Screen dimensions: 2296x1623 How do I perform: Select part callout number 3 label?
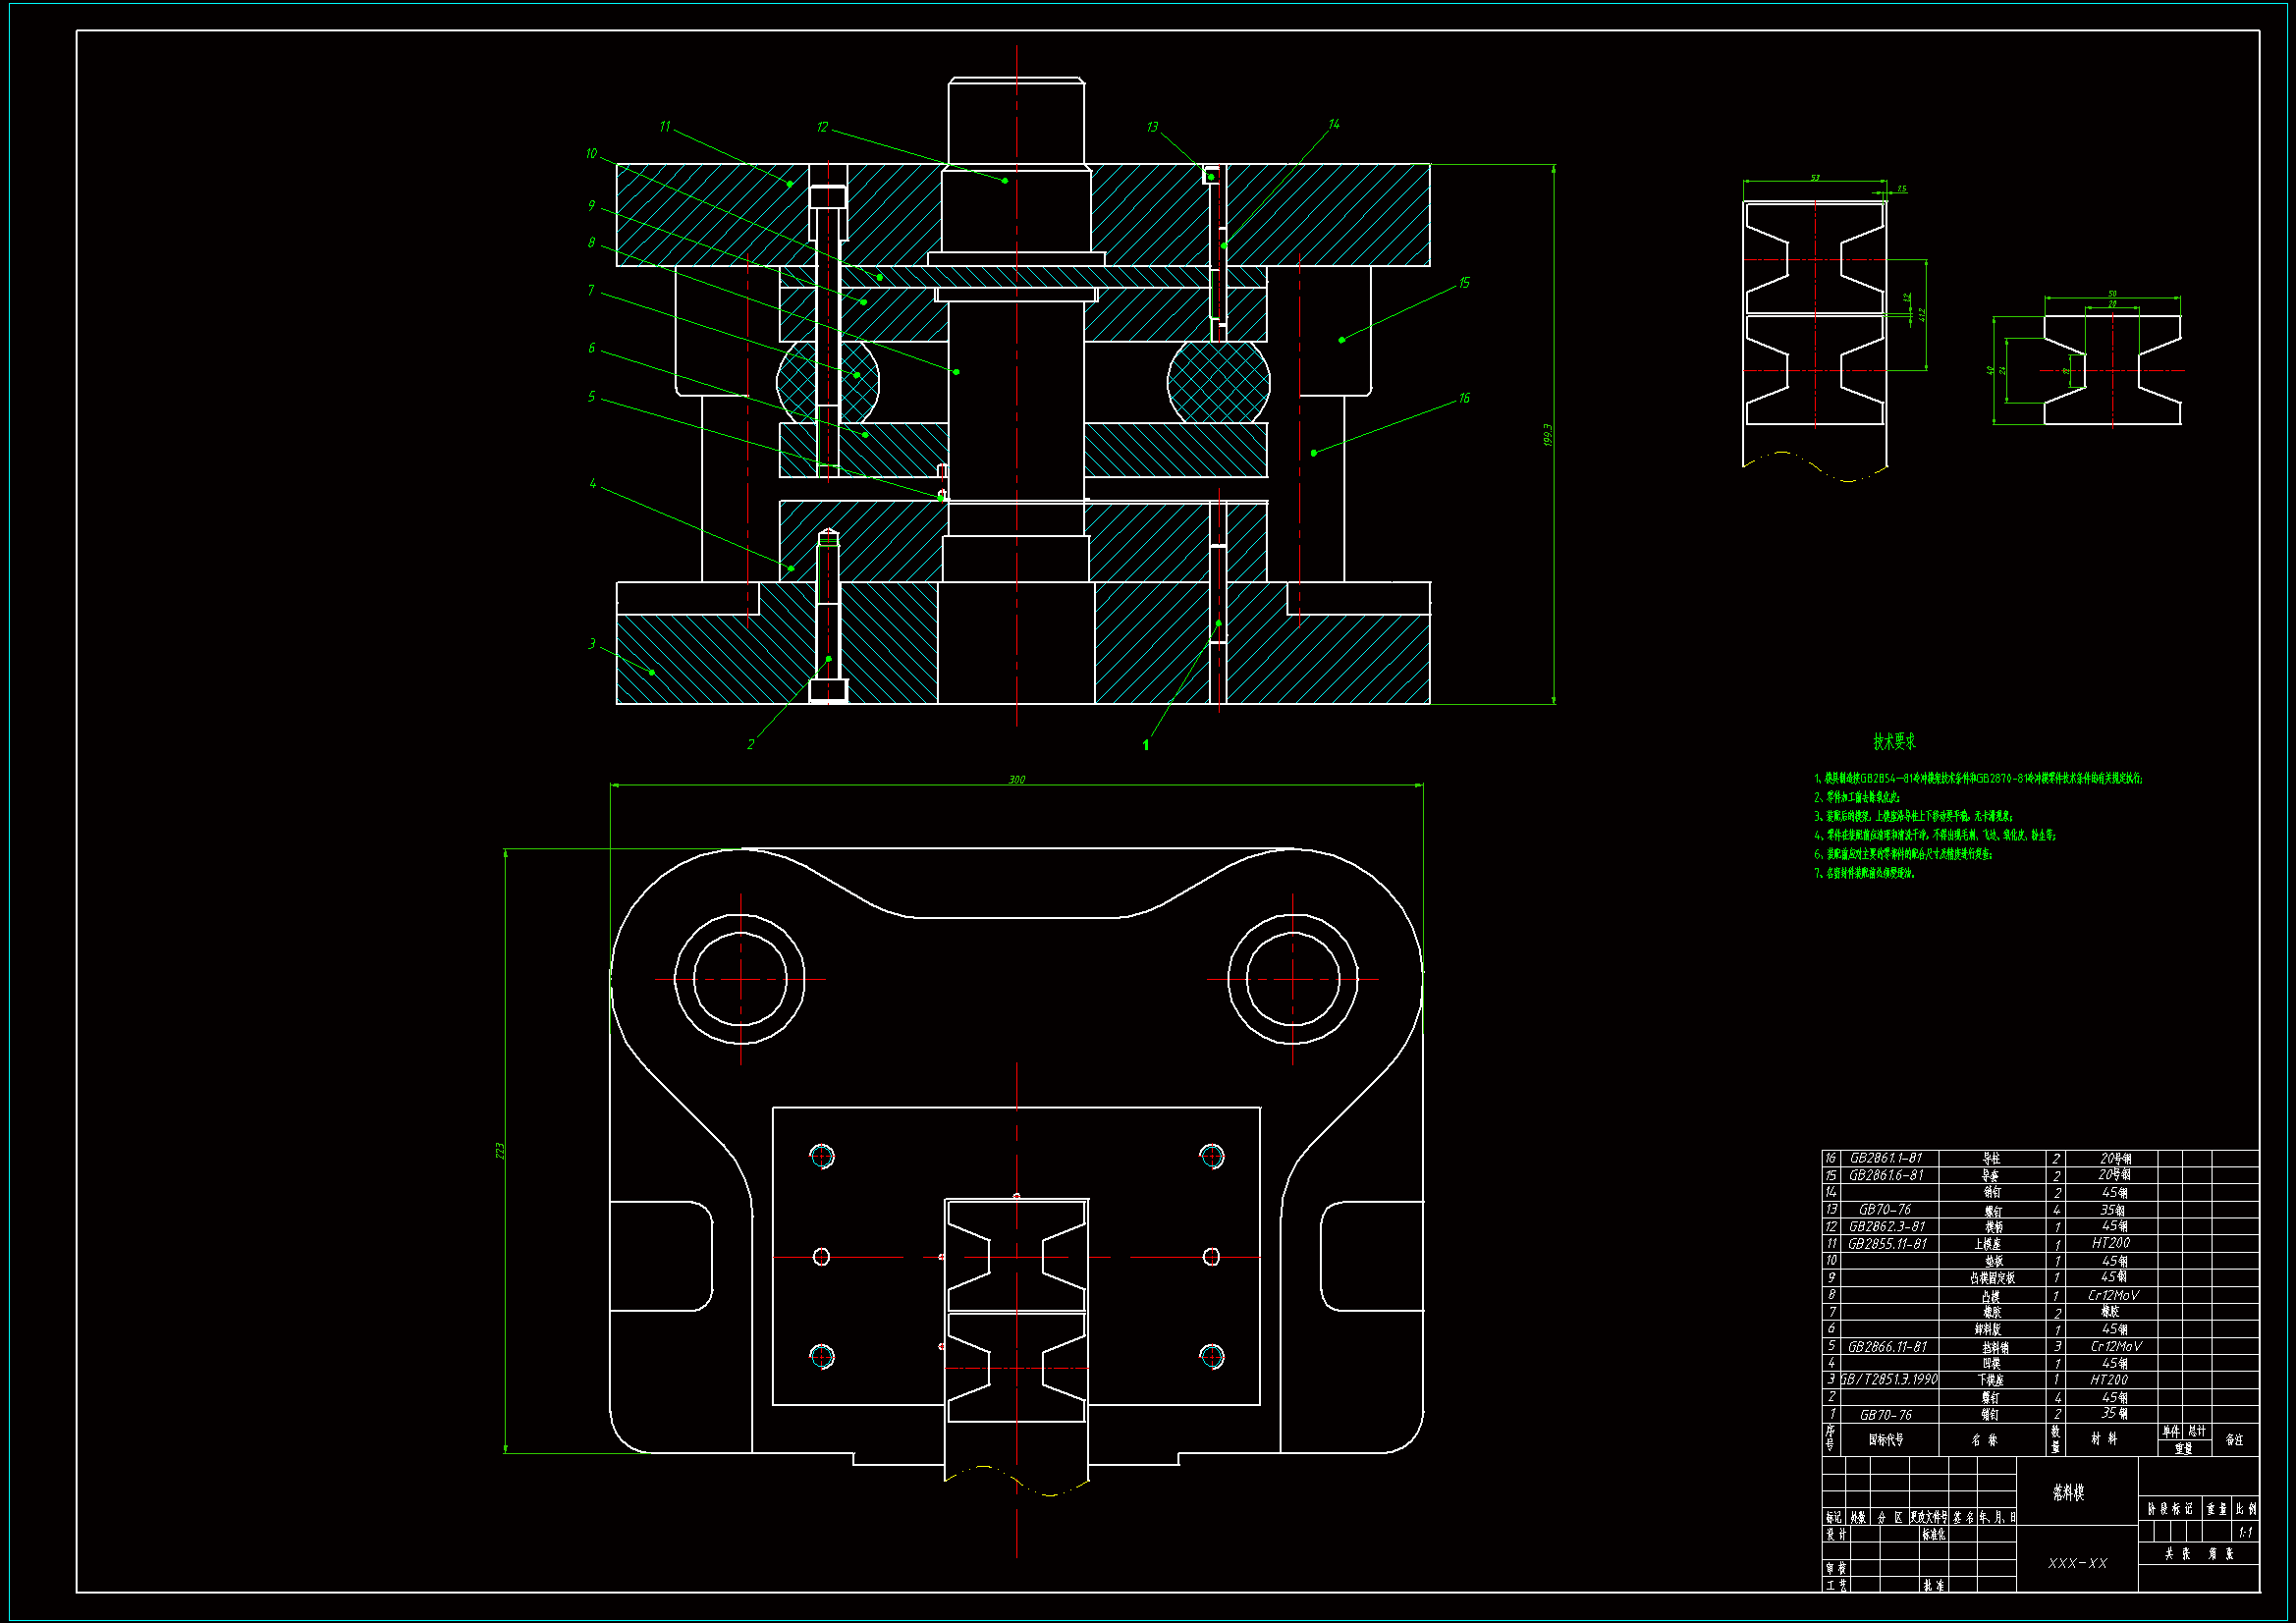(x=592, y=643)
